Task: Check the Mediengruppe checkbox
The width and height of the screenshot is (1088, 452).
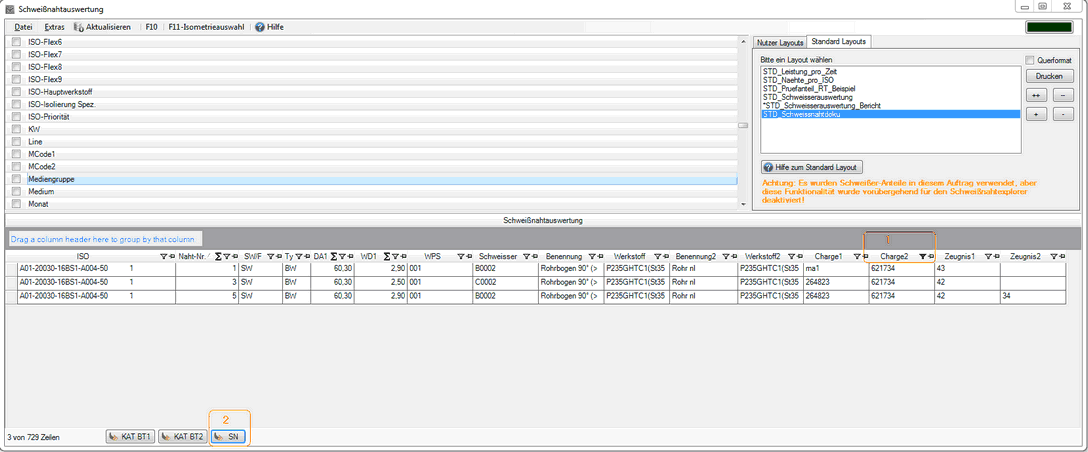Action: pos(16,179)
